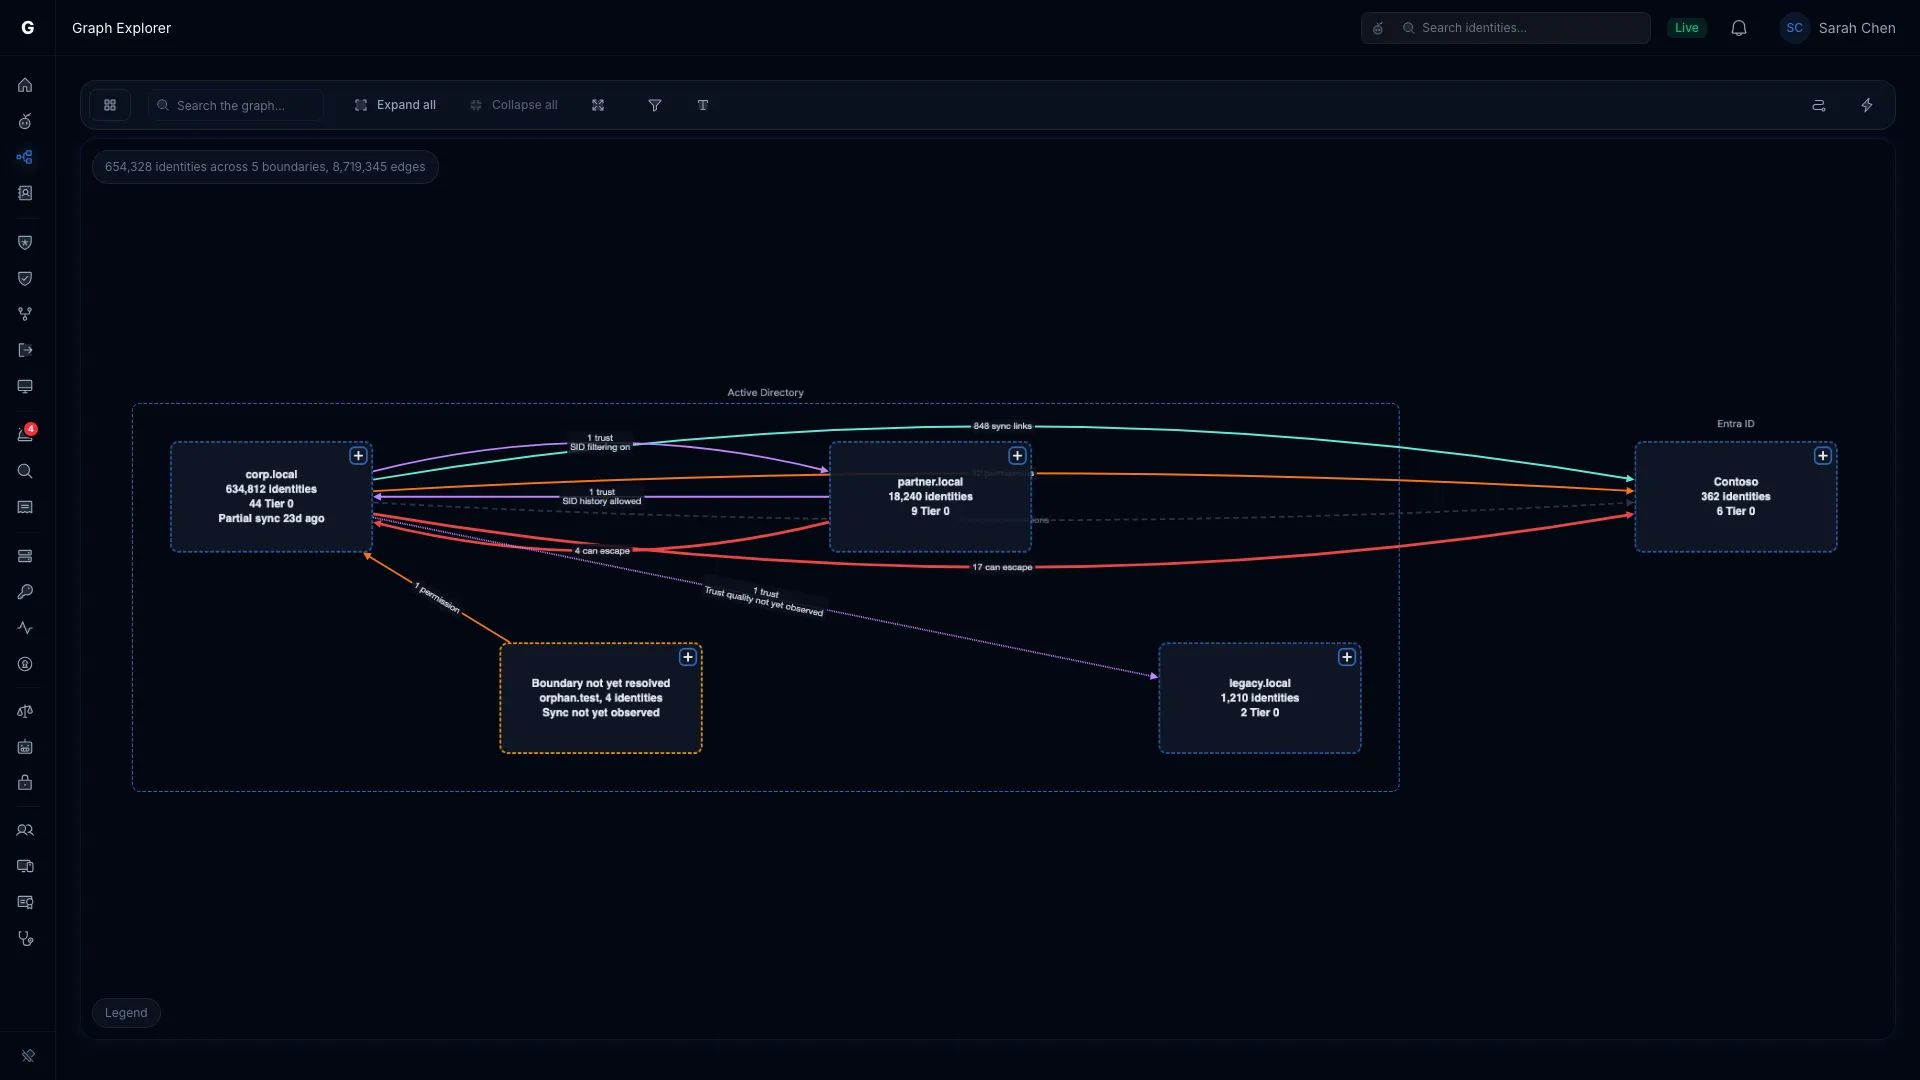Viewport: 1920px width, 1080px height.
Task: Open the branch fork sidebar icon
Action: (x=25, y=314)
